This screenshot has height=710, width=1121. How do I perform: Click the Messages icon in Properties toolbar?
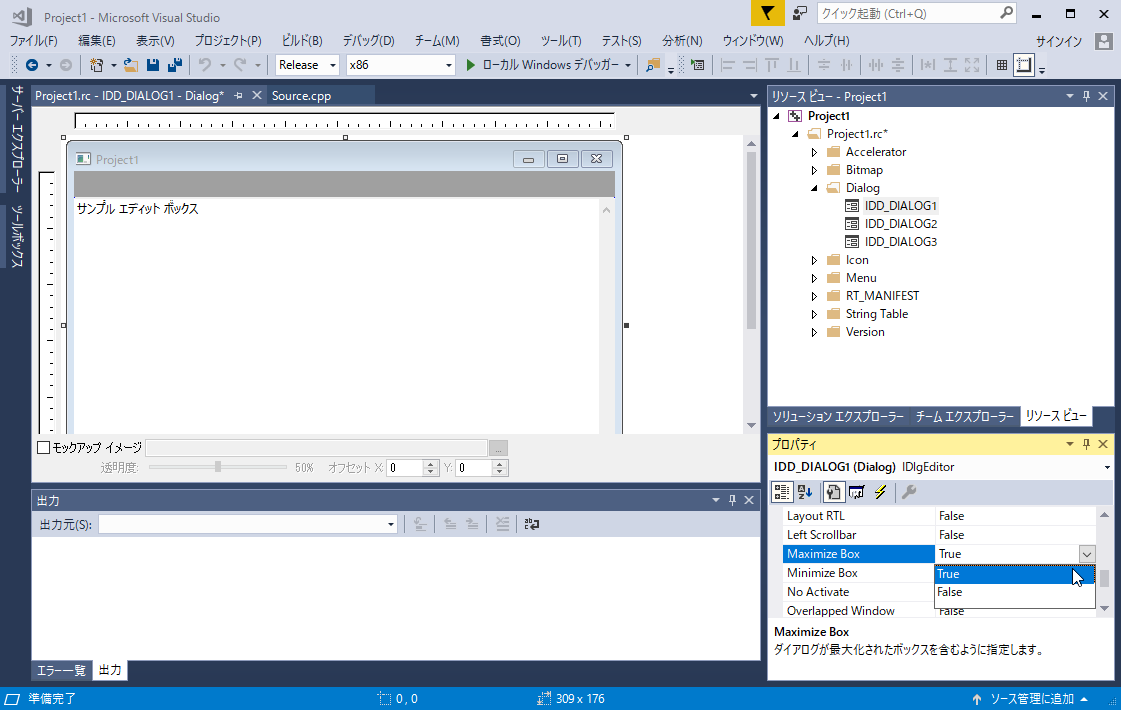(856, 492)
